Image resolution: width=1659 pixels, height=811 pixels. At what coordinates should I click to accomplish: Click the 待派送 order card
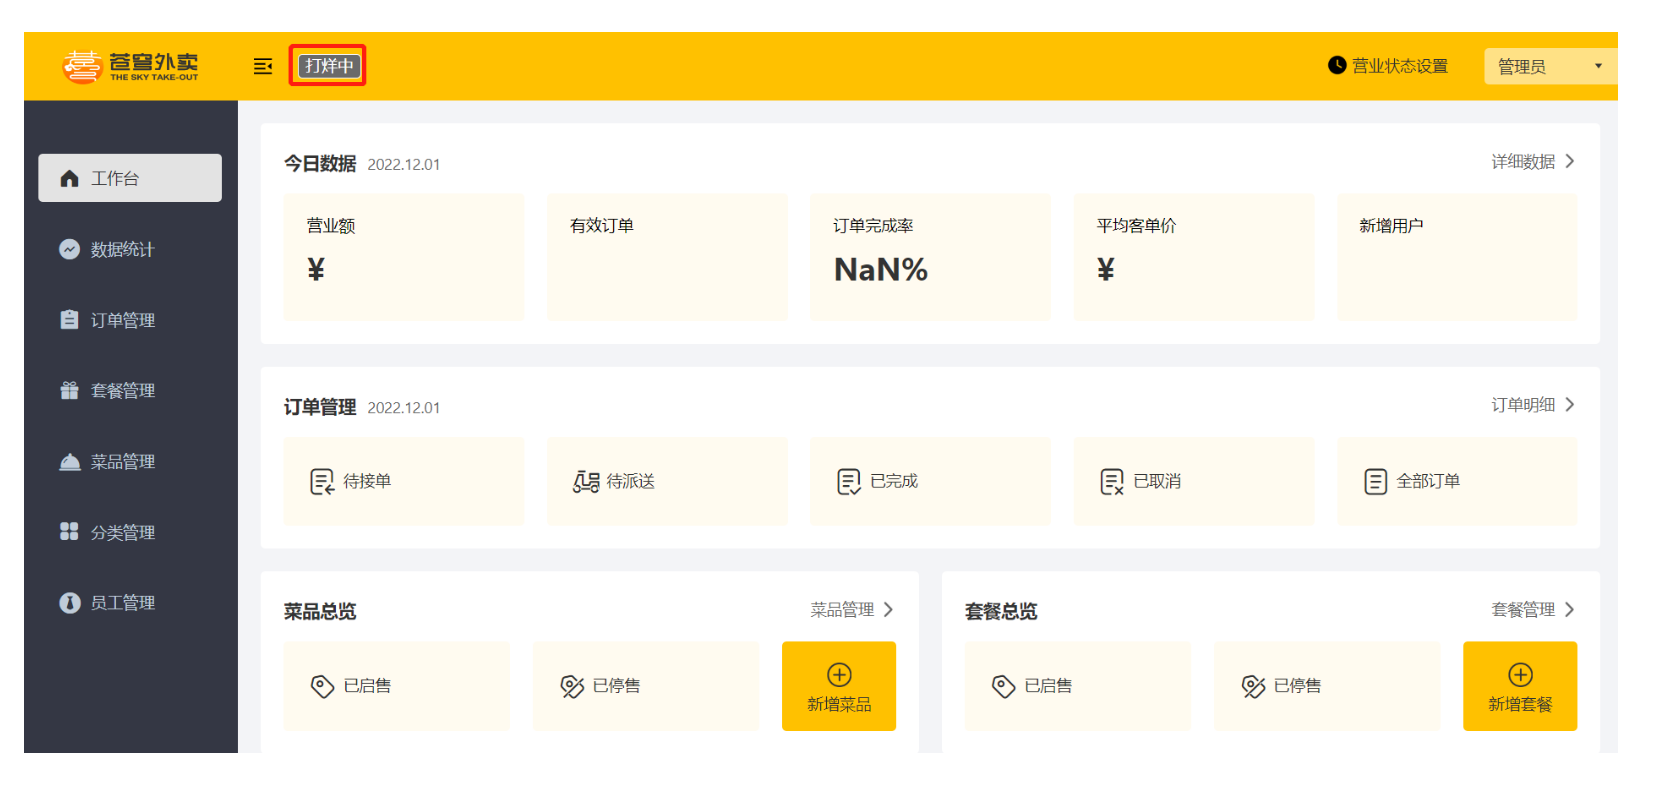[x=667, y=481]
